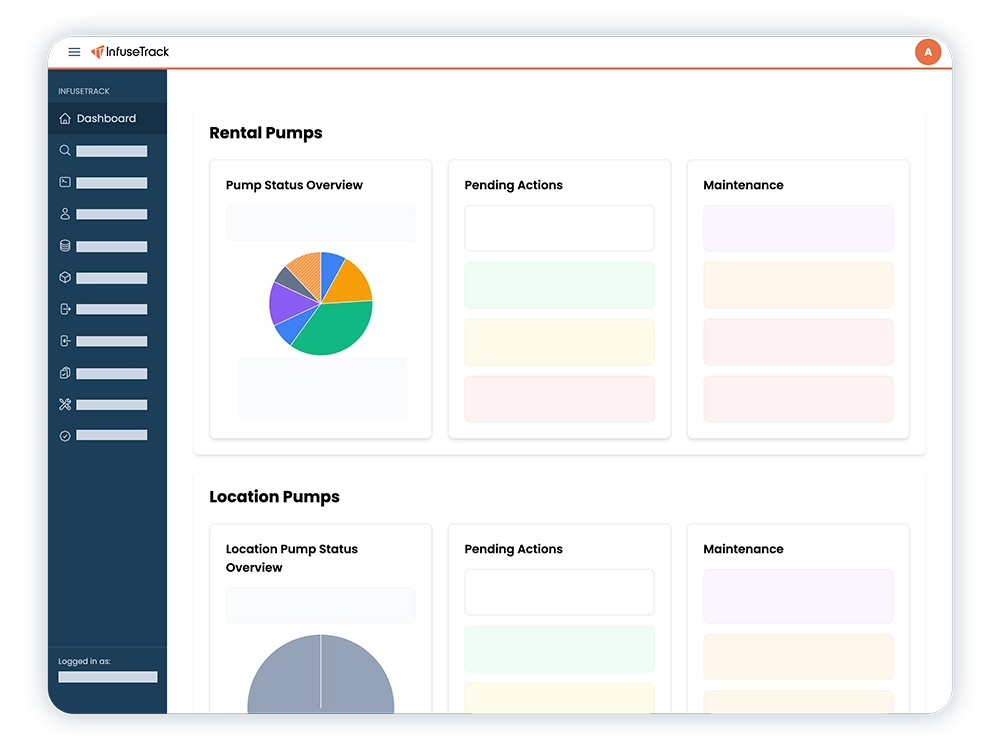Select the white Pending Actions box under Location Pumps

click(x=559, y=592)
